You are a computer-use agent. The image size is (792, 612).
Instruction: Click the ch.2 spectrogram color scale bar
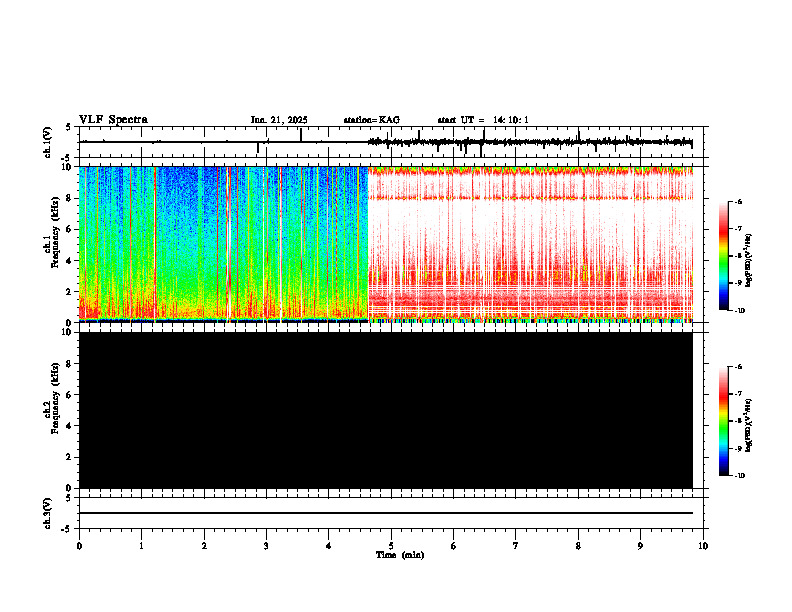tap(724, 421)
